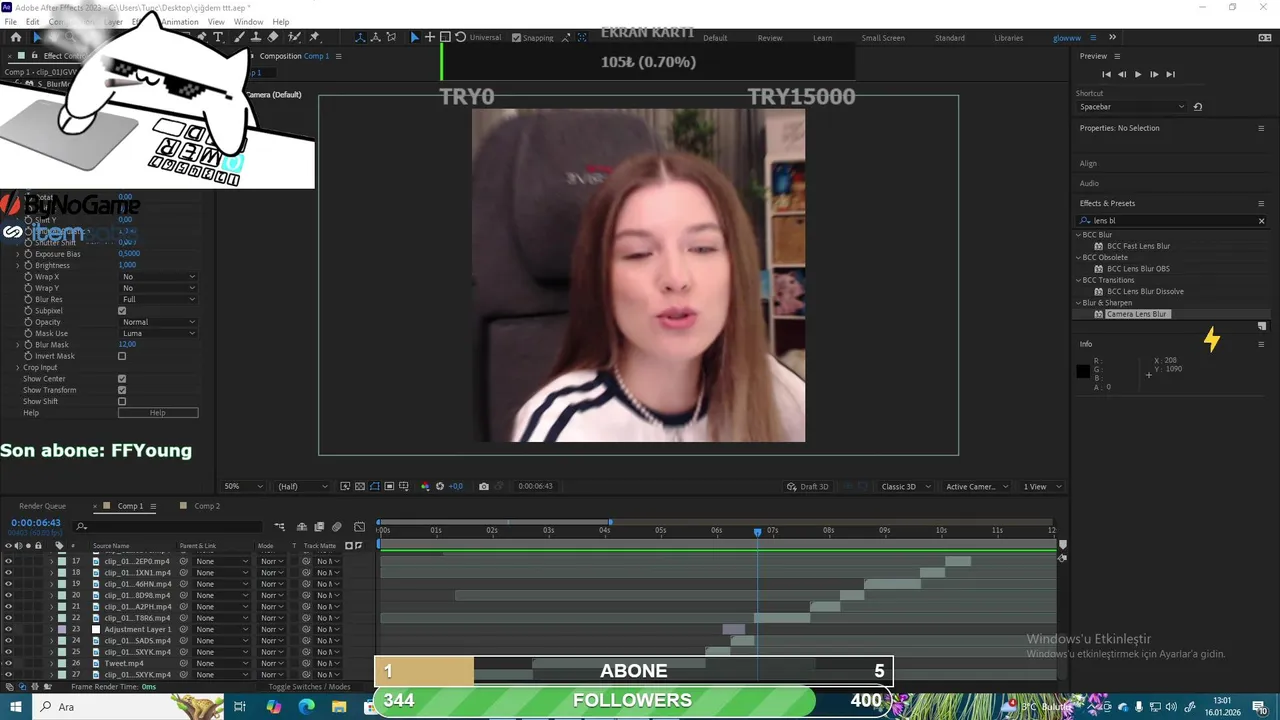The width and height of the screenshot is (1280, 720).
Task: Open the Wrap X dropdown
Action: (x=158, y=277)
